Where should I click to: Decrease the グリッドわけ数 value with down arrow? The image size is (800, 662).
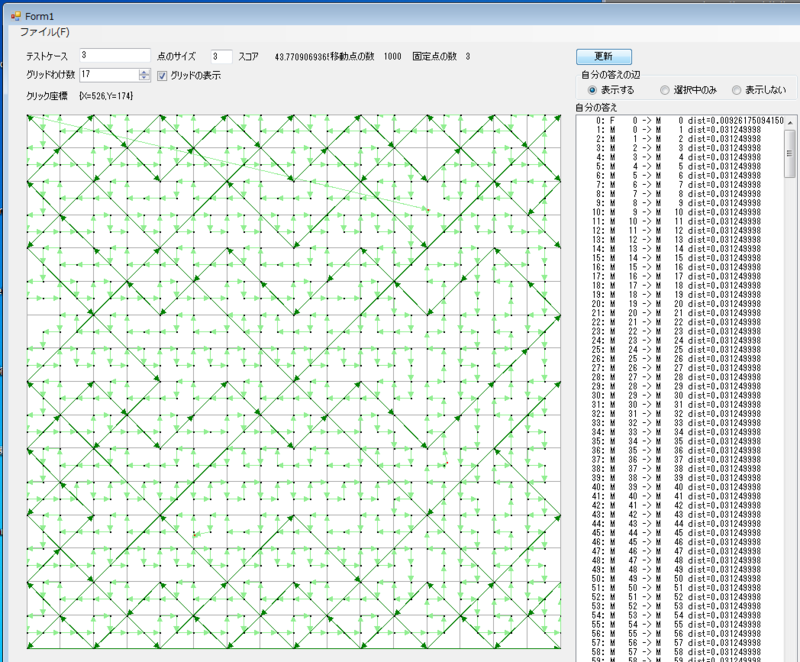144,78
